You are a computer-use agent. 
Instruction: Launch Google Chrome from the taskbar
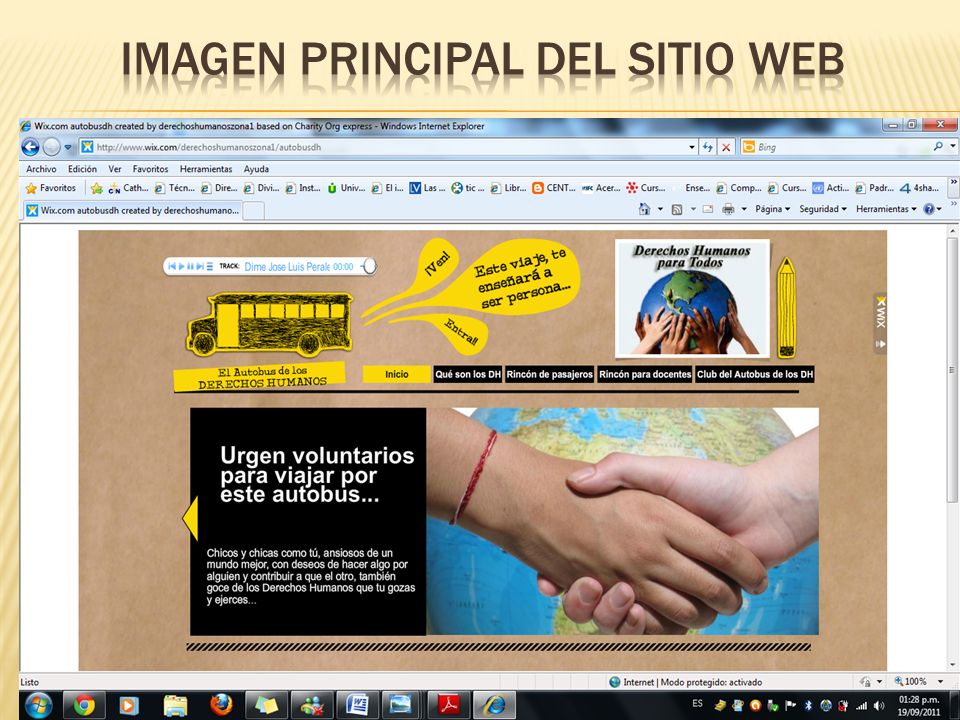(84, 705)
